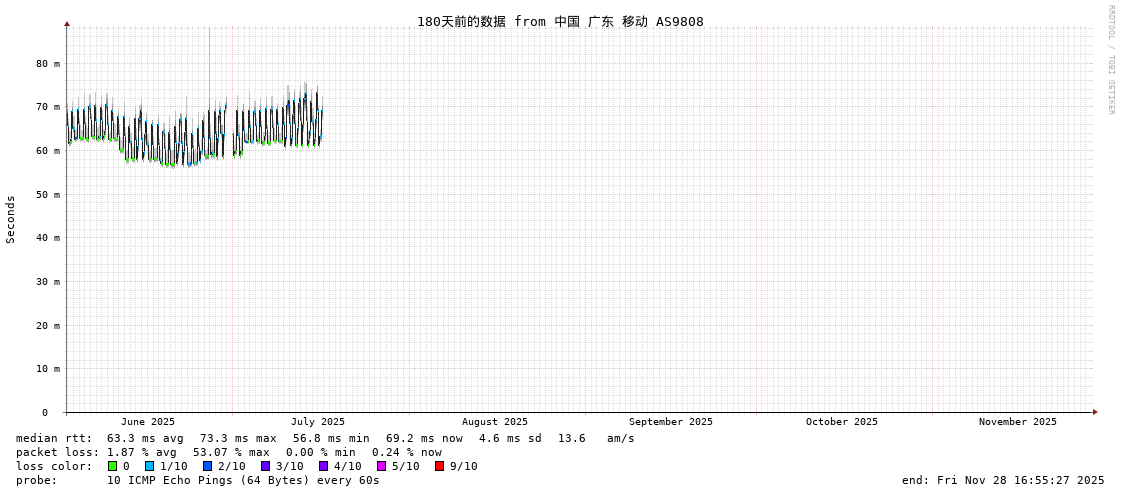This screenshot has width=1121, height=494.
Task: Select the magenta 5/10 loss swatch
Action: [x=381, y=466]
